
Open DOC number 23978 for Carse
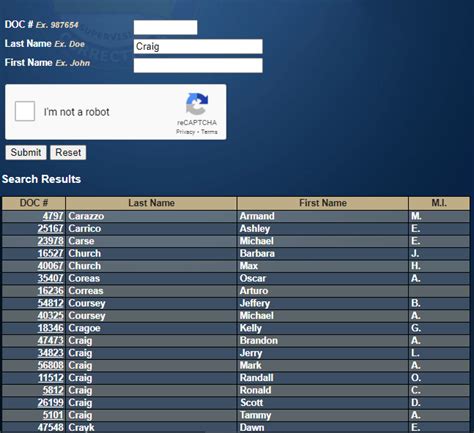(x=50, y=241)
